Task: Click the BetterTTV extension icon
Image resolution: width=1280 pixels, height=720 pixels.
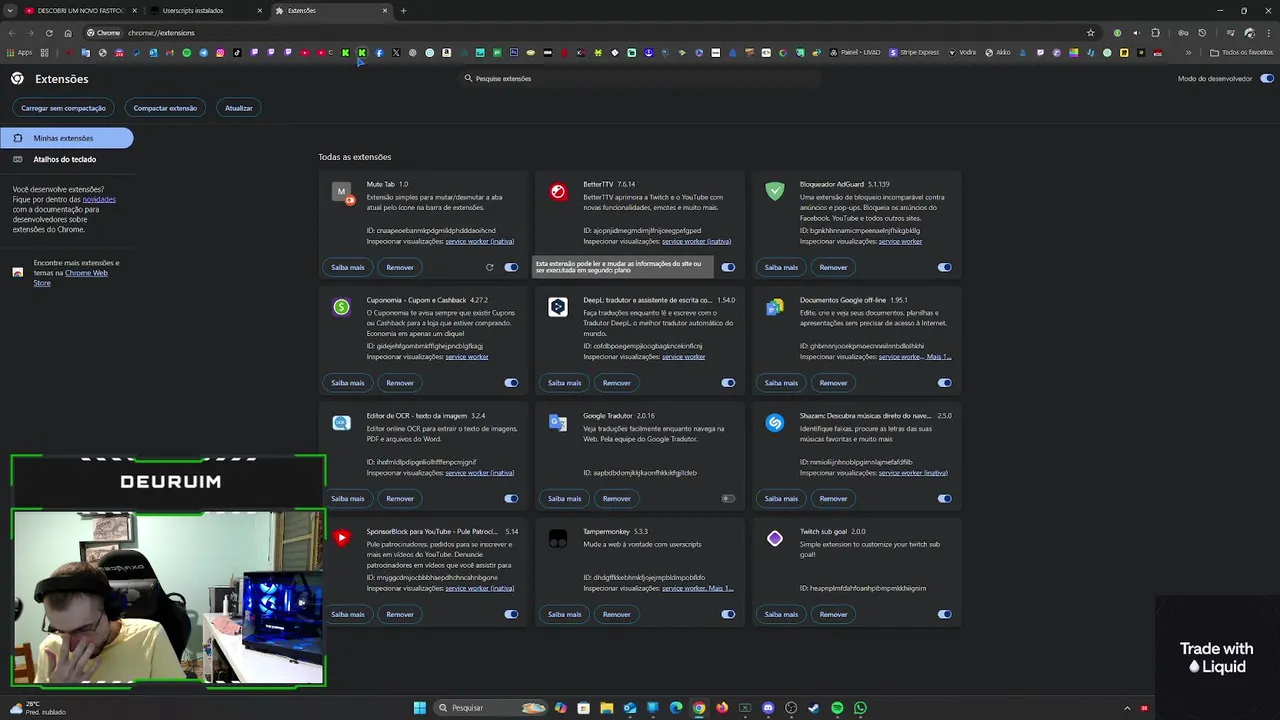Action: [x=558, y=192]
